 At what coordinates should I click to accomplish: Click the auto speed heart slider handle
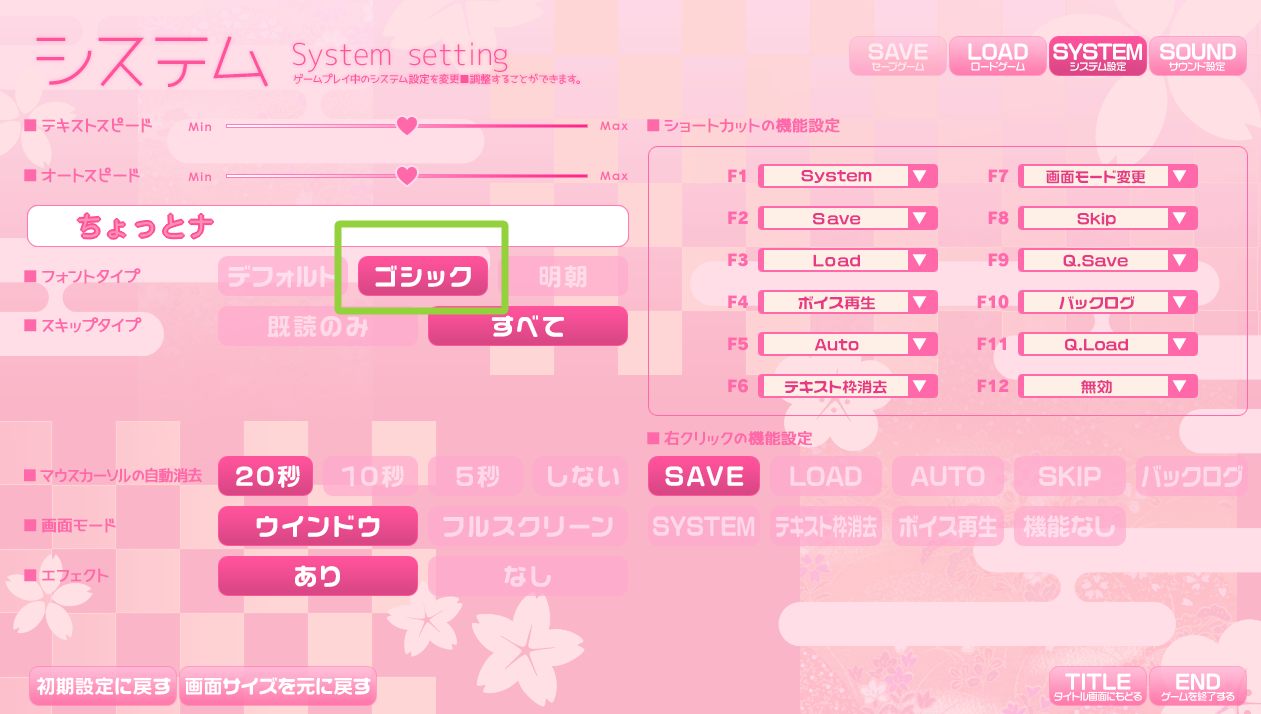406,176
